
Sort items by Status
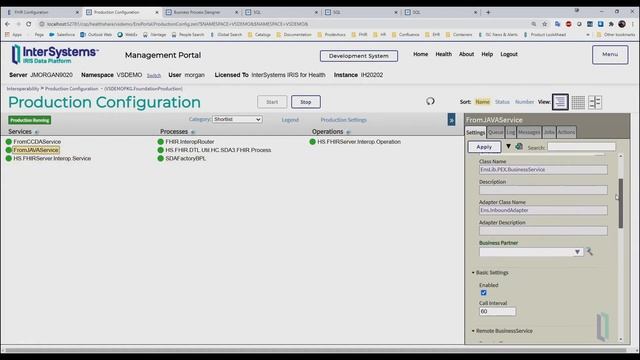click(x=502, y=102)
